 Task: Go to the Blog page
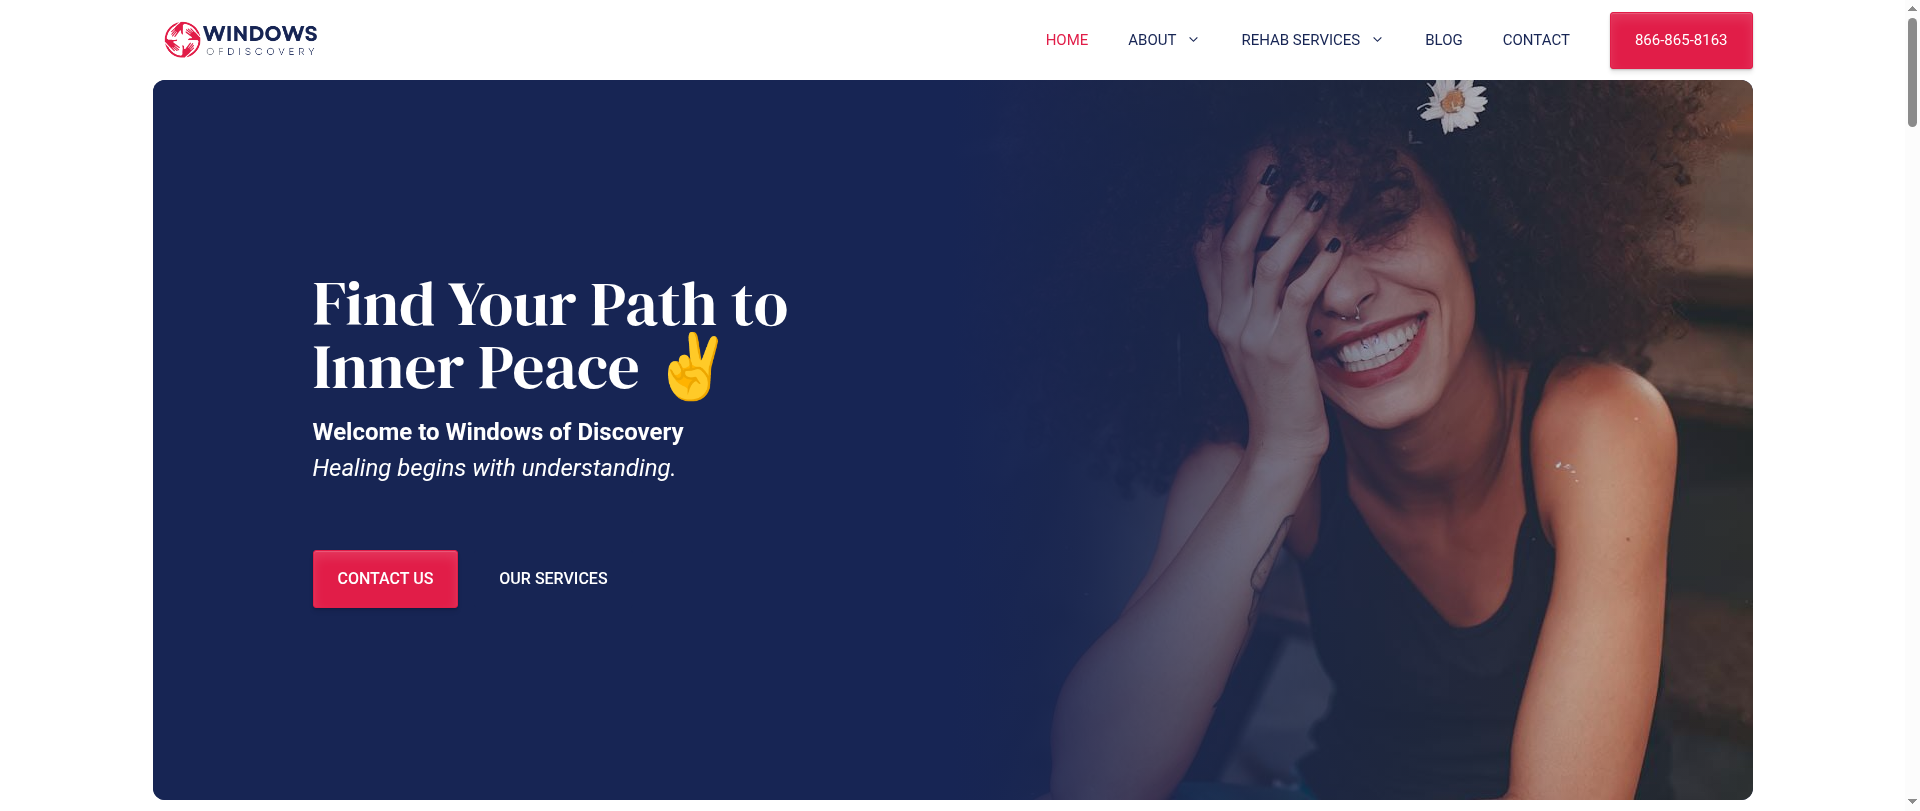[x=1443, y=40]
